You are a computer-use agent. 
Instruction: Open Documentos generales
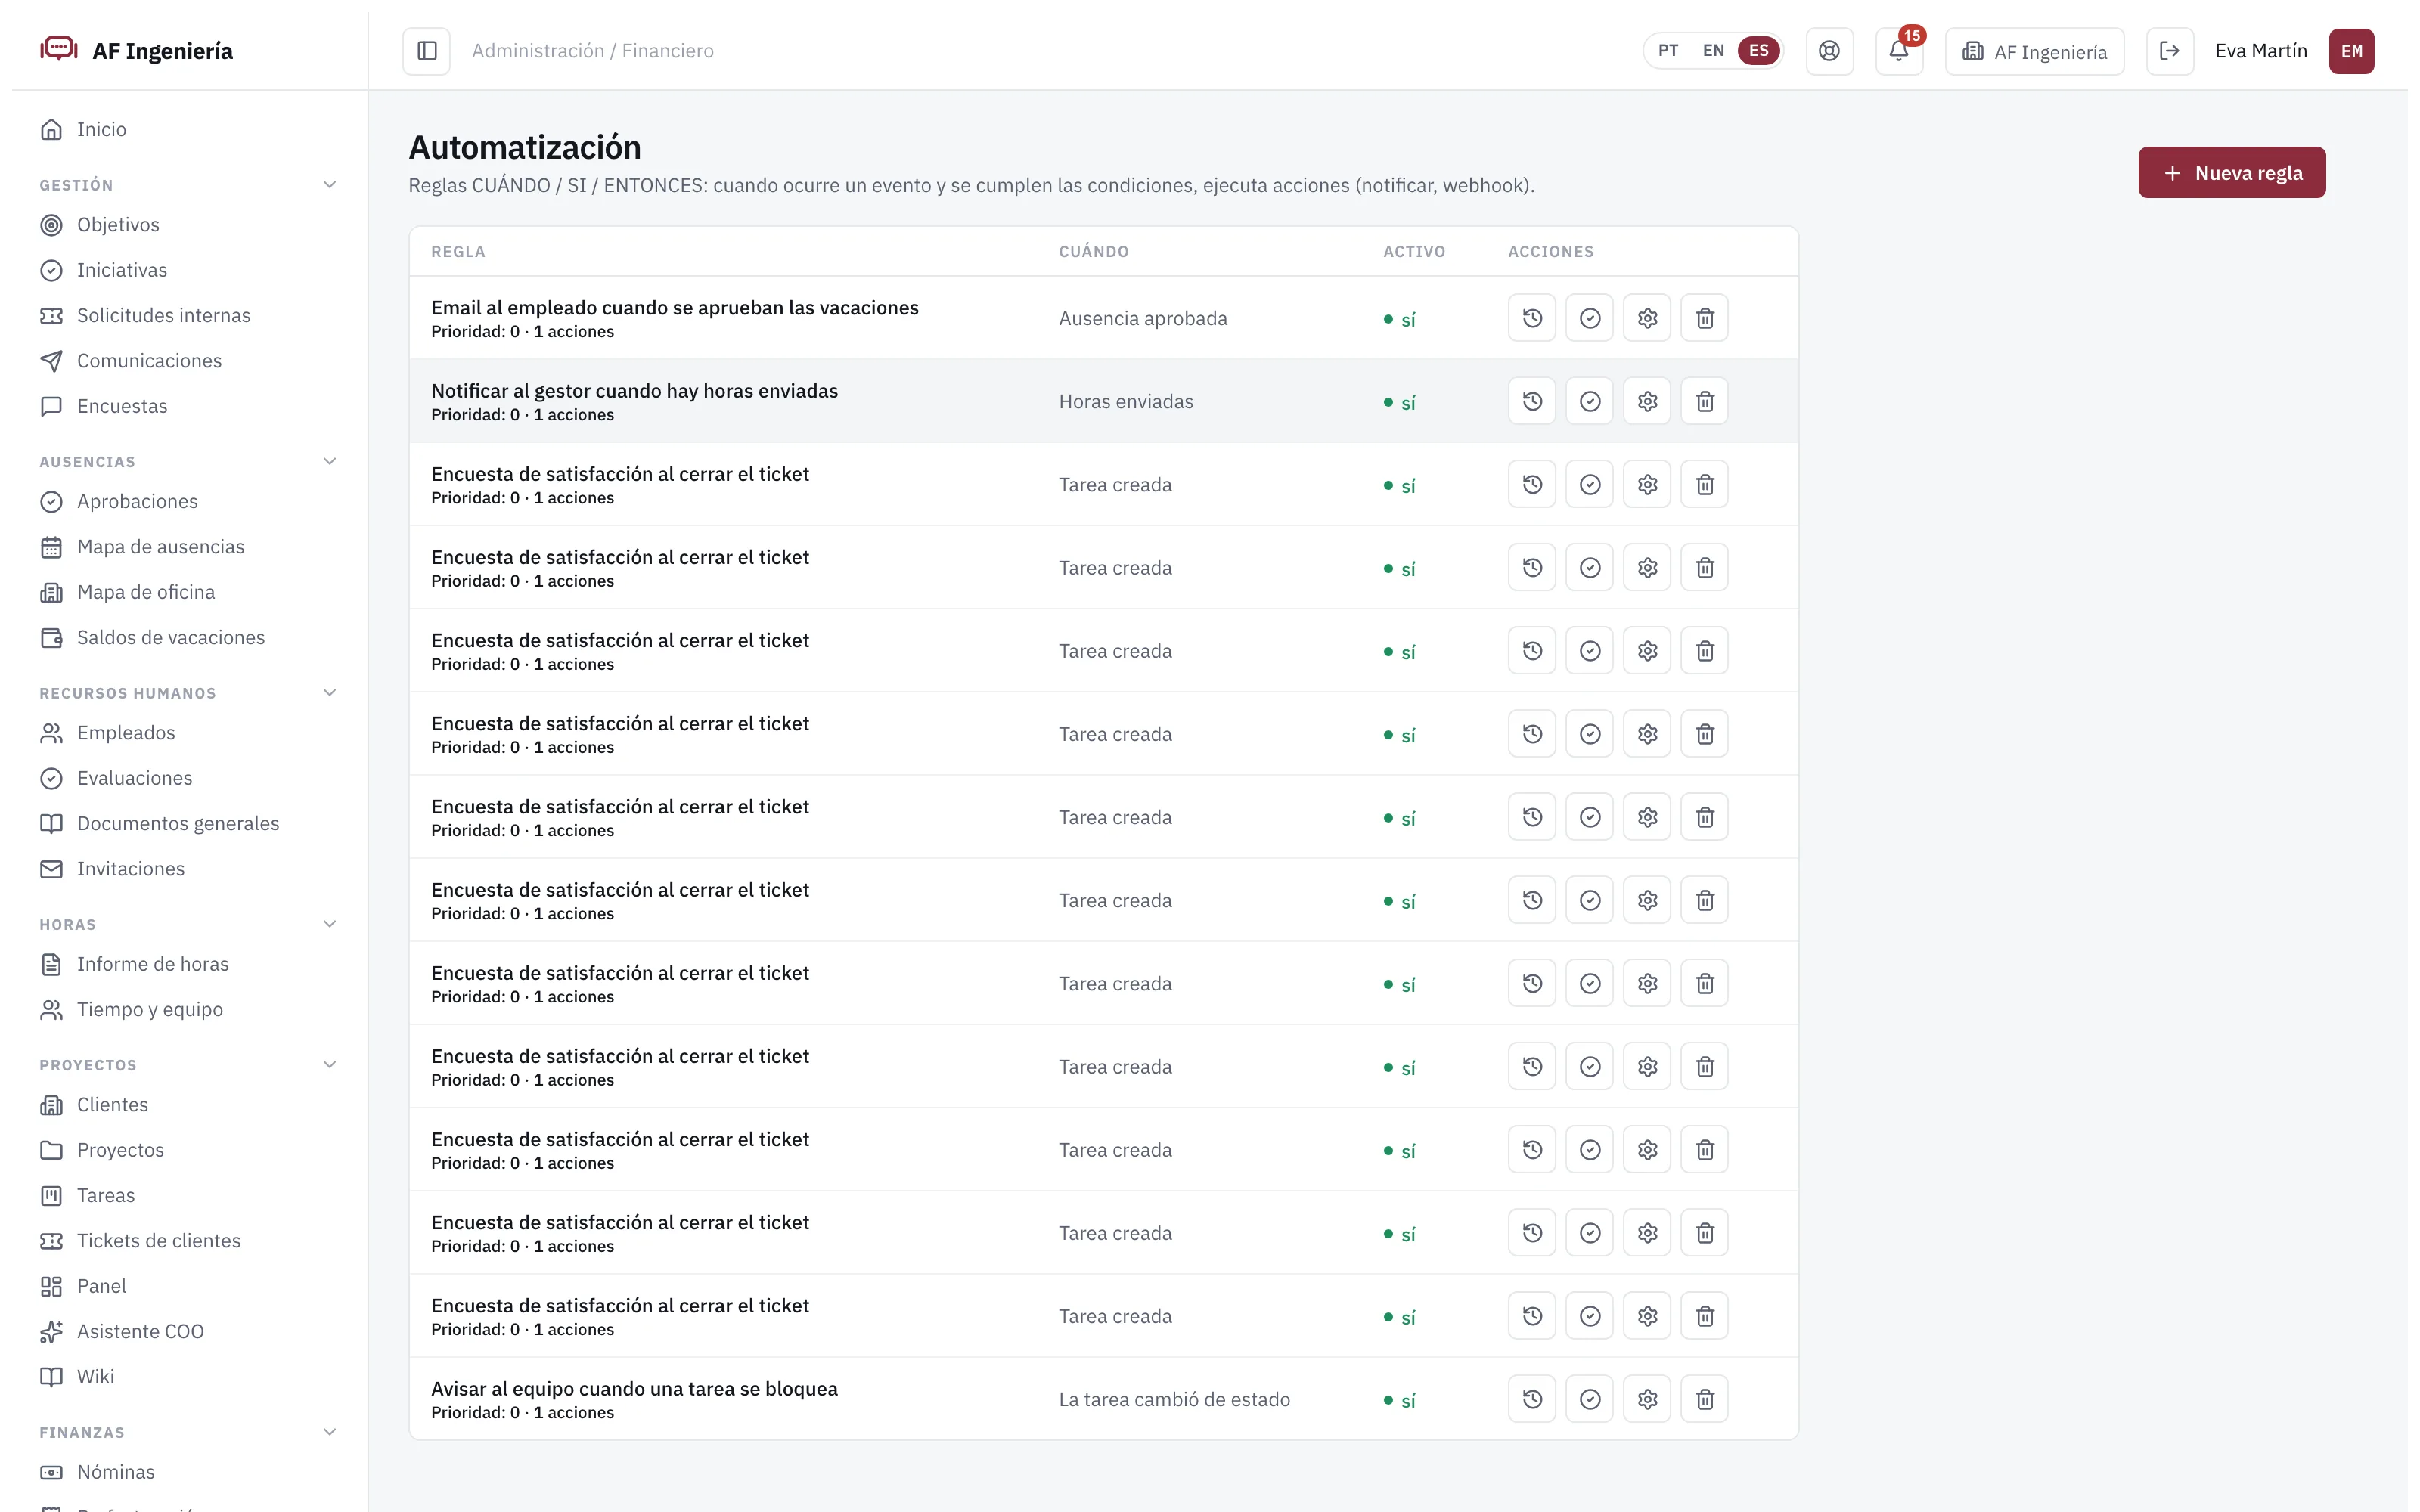178,824
